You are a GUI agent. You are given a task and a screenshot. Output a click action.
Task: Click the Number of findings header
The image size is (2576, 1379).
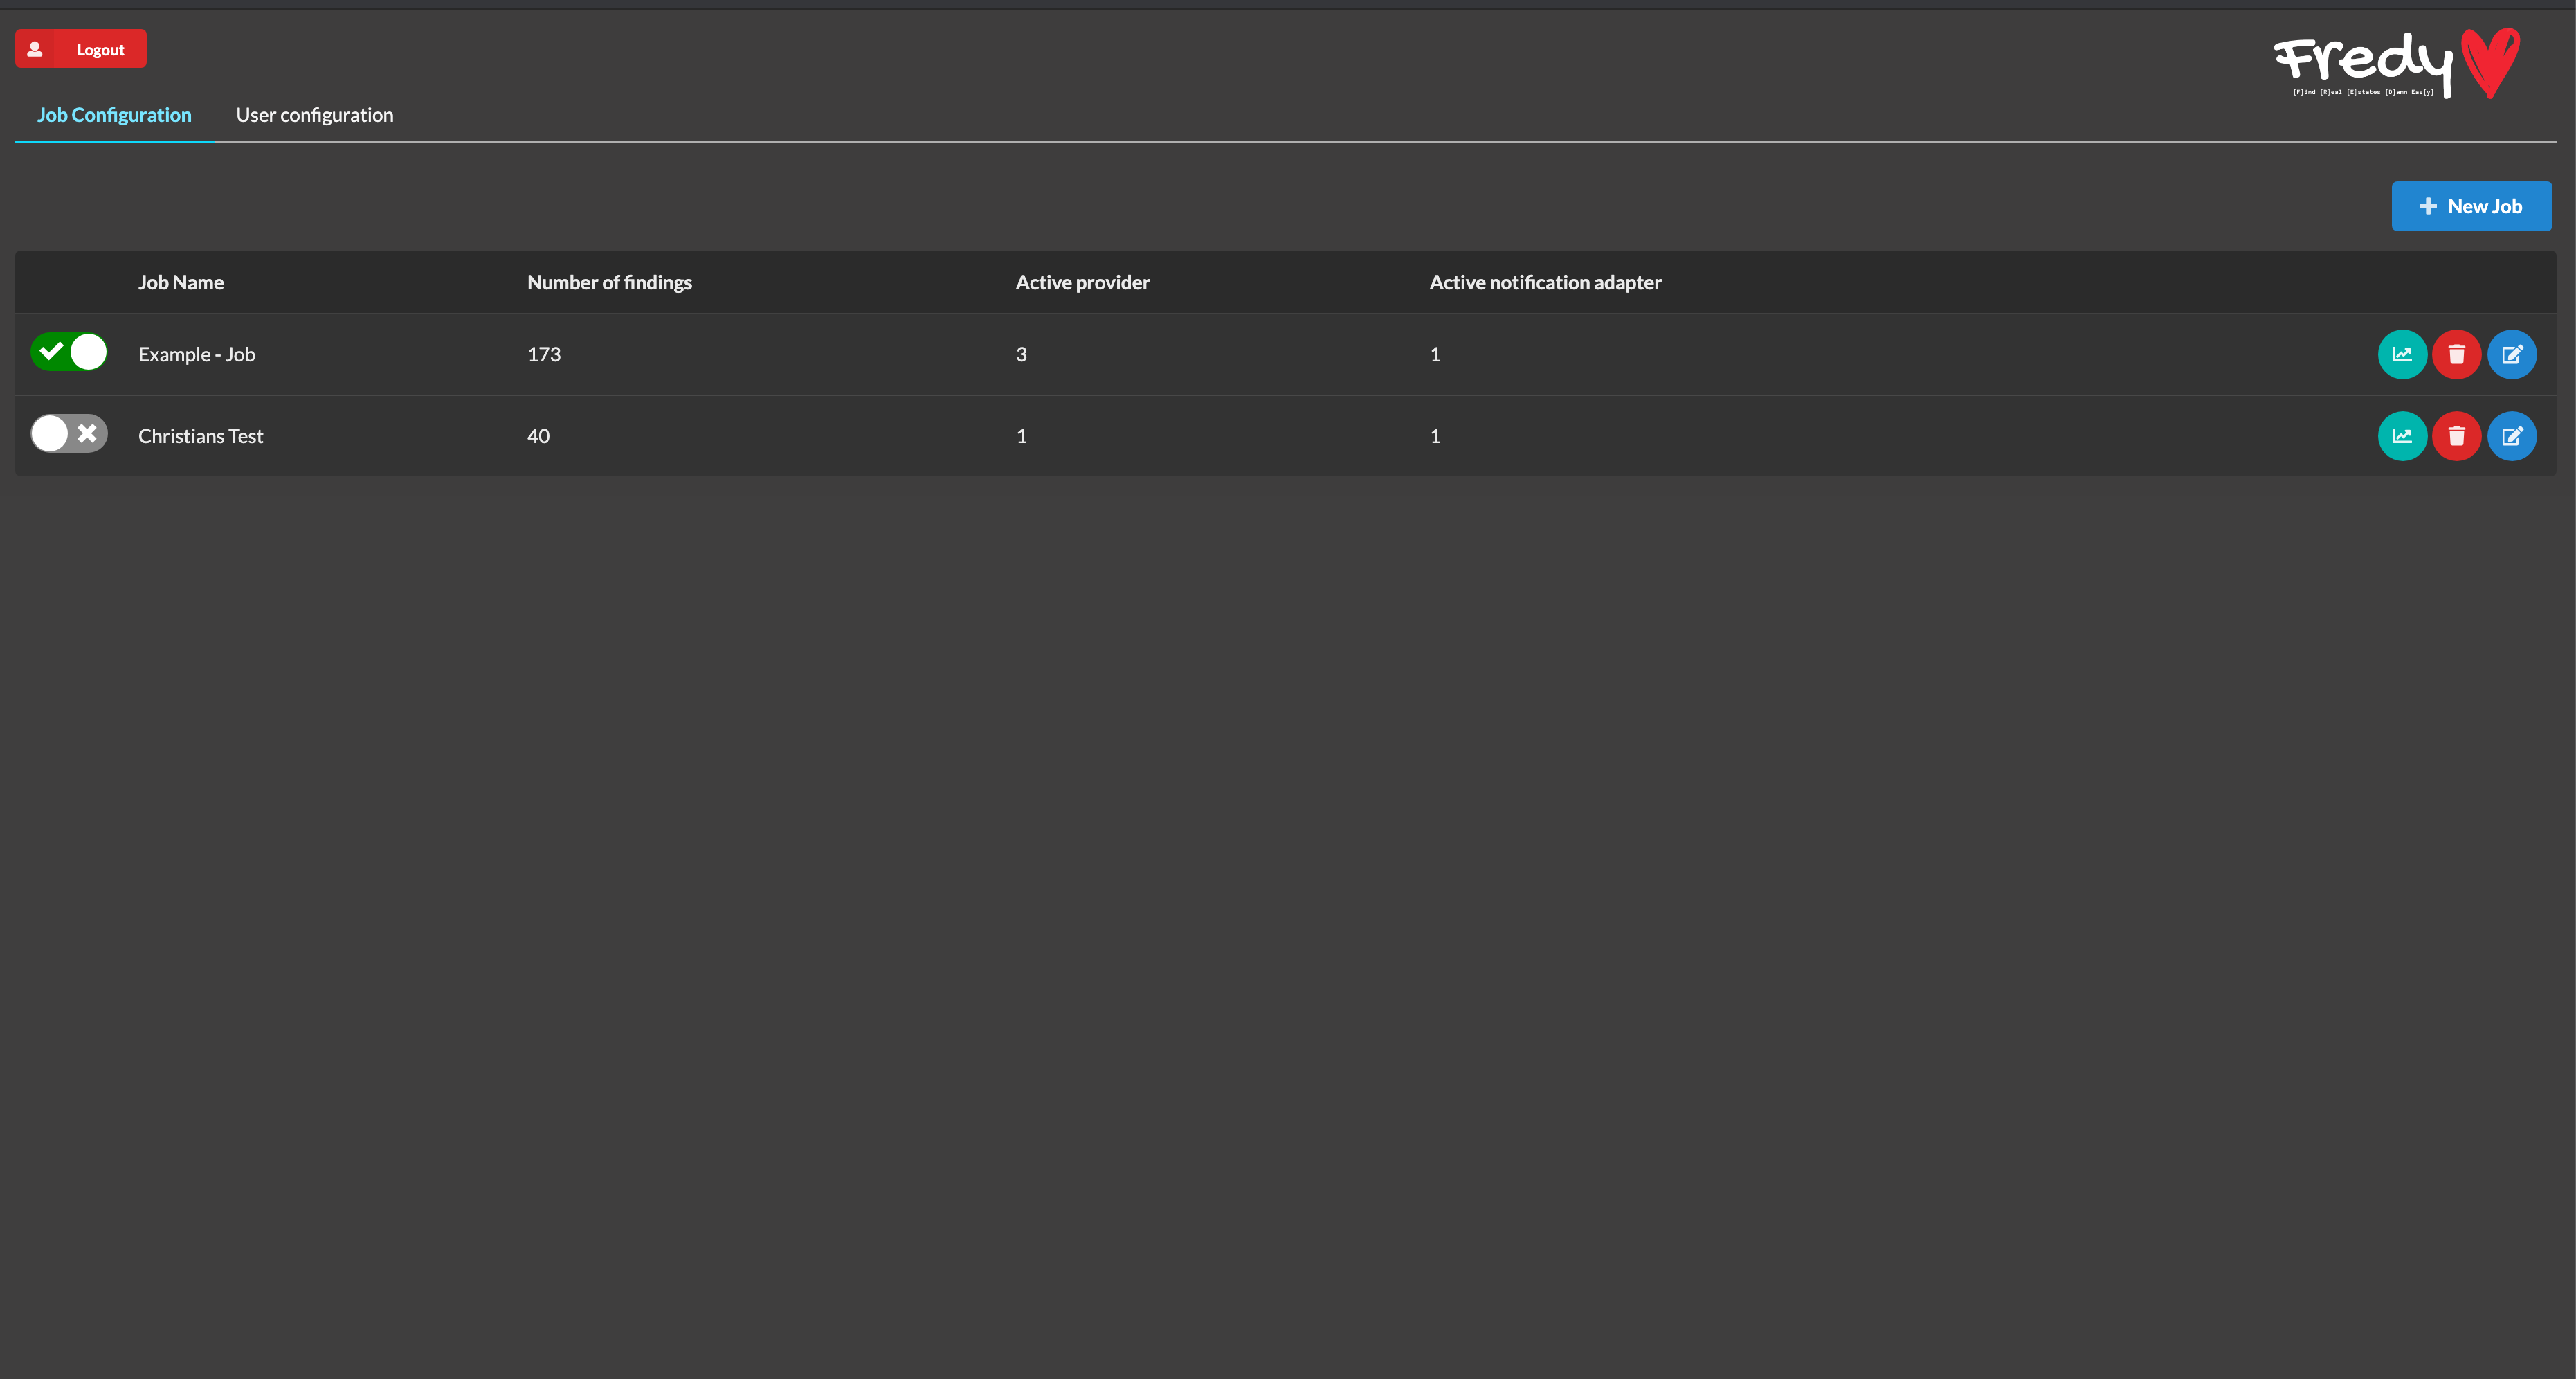[609, 282]
